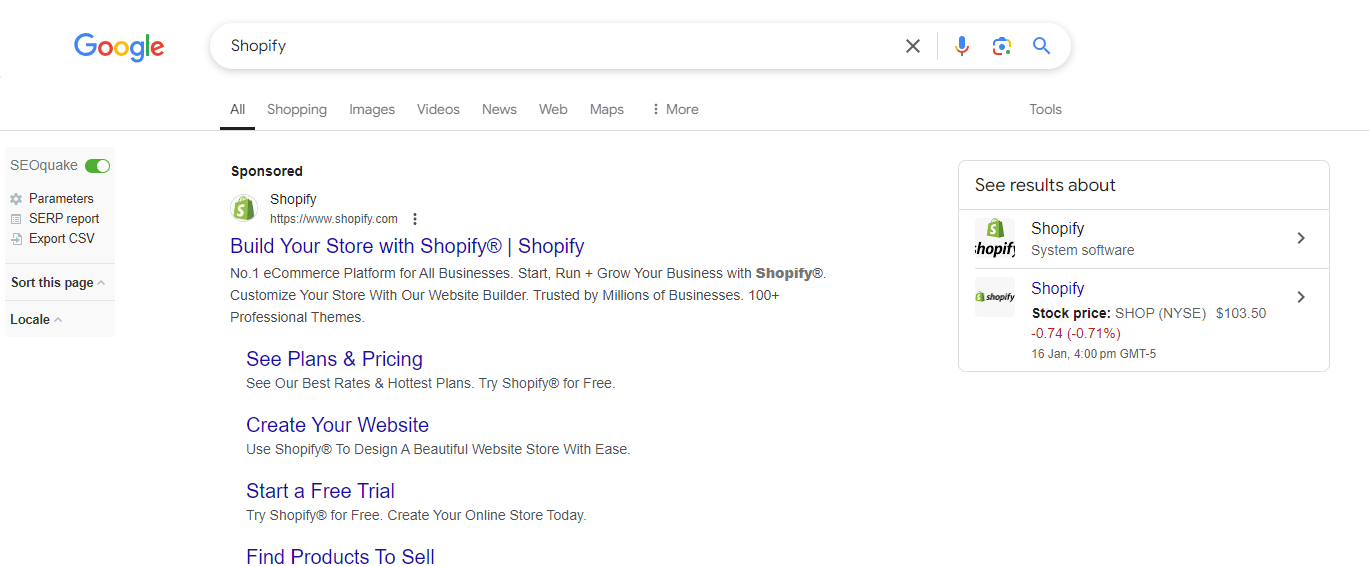Open the Start a Free Trial link
The image size is (1369, 567).
(x=320, y=491)
